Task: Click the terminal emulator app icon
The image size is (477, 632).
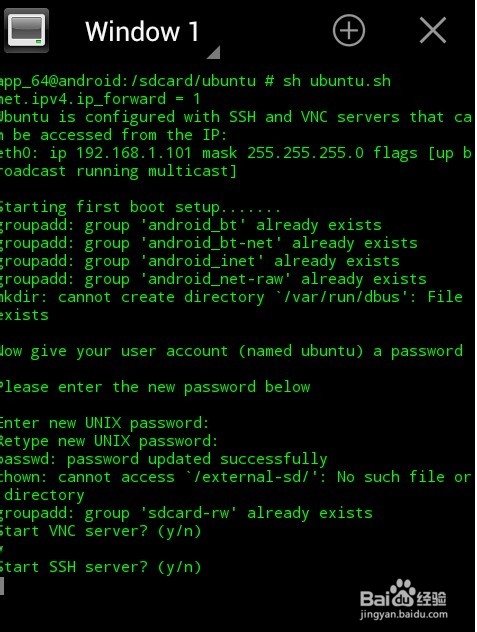Action: (26, 31)
